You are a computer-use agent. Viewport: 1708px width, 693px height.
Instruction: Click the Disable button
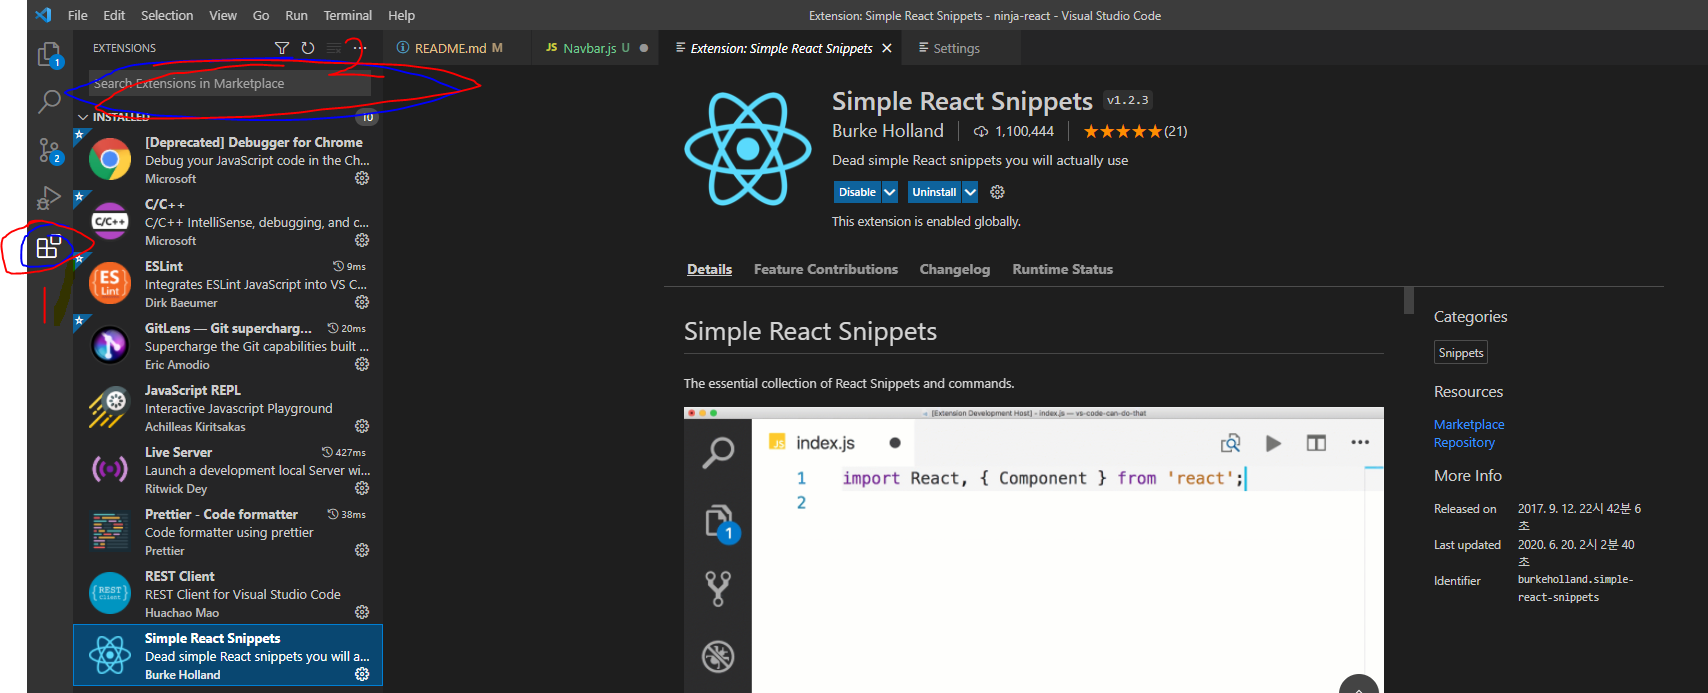pos(857,192)
